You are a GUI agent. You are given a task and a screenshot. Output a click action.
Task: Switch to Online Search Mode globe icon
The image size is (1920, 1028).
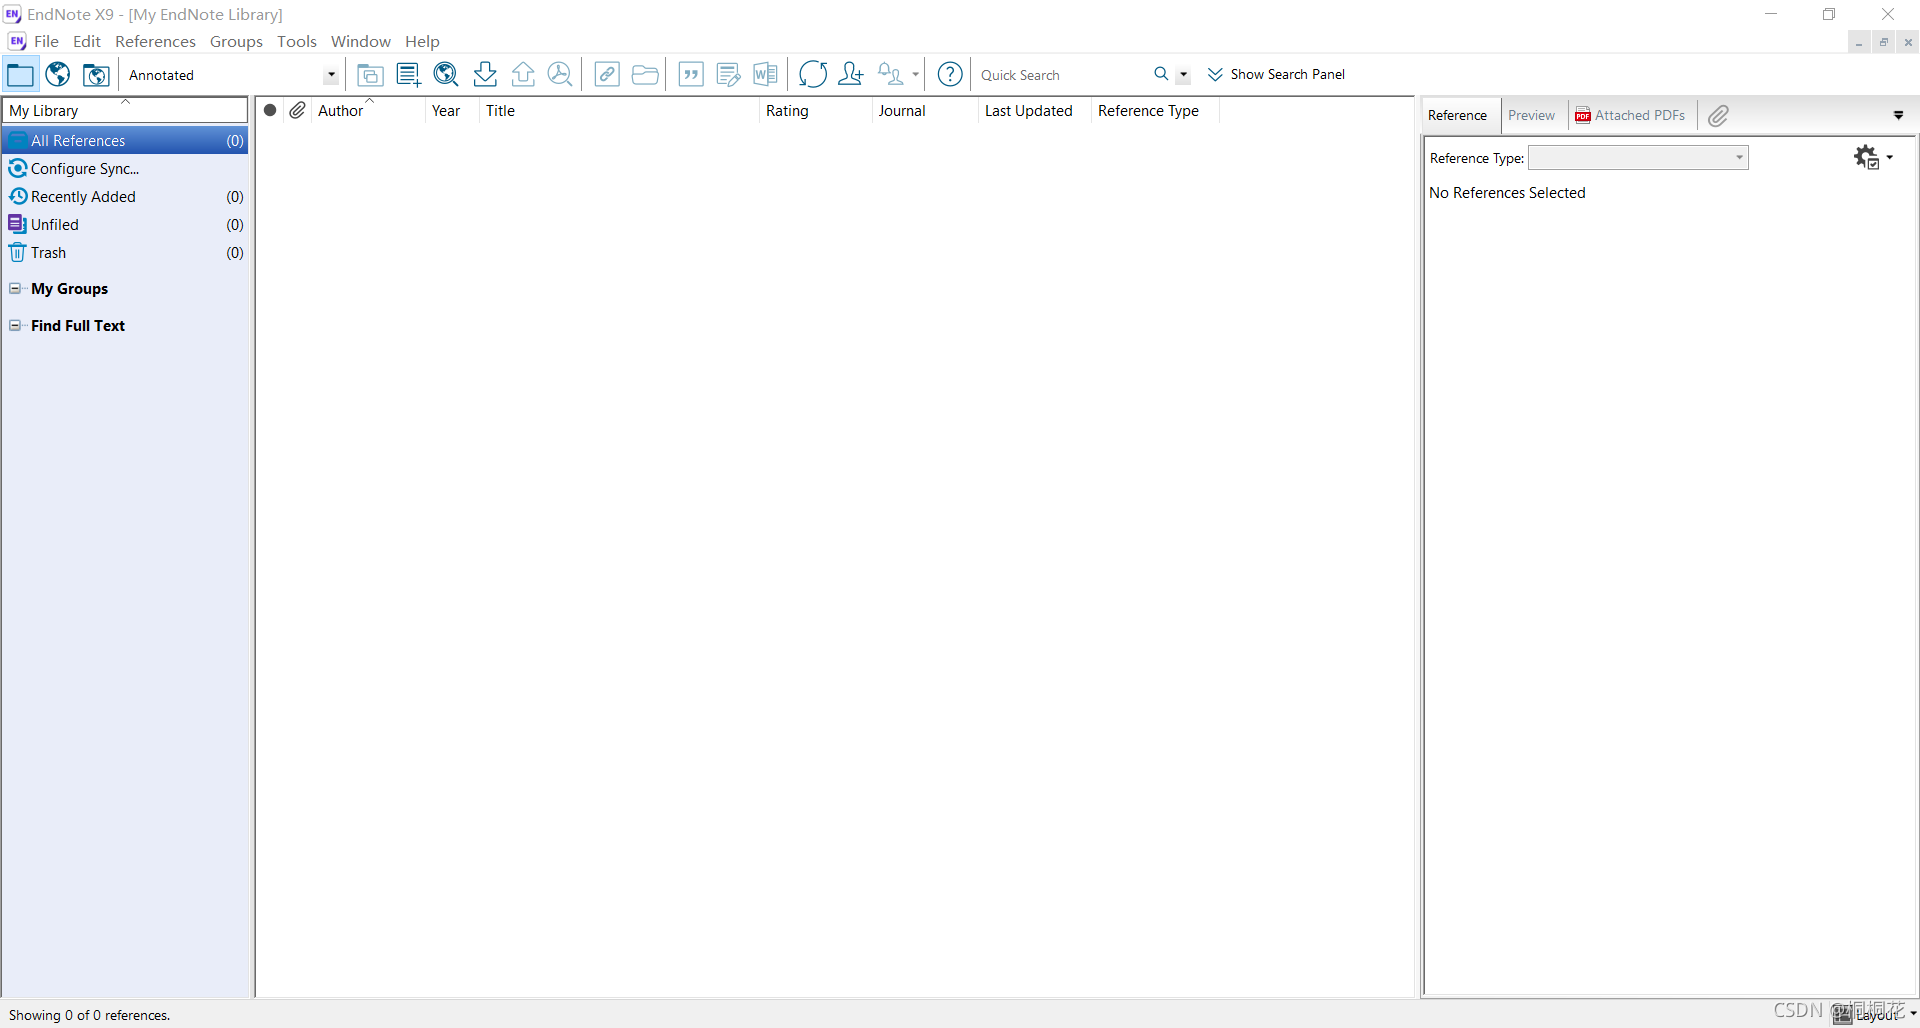(58, 75)
